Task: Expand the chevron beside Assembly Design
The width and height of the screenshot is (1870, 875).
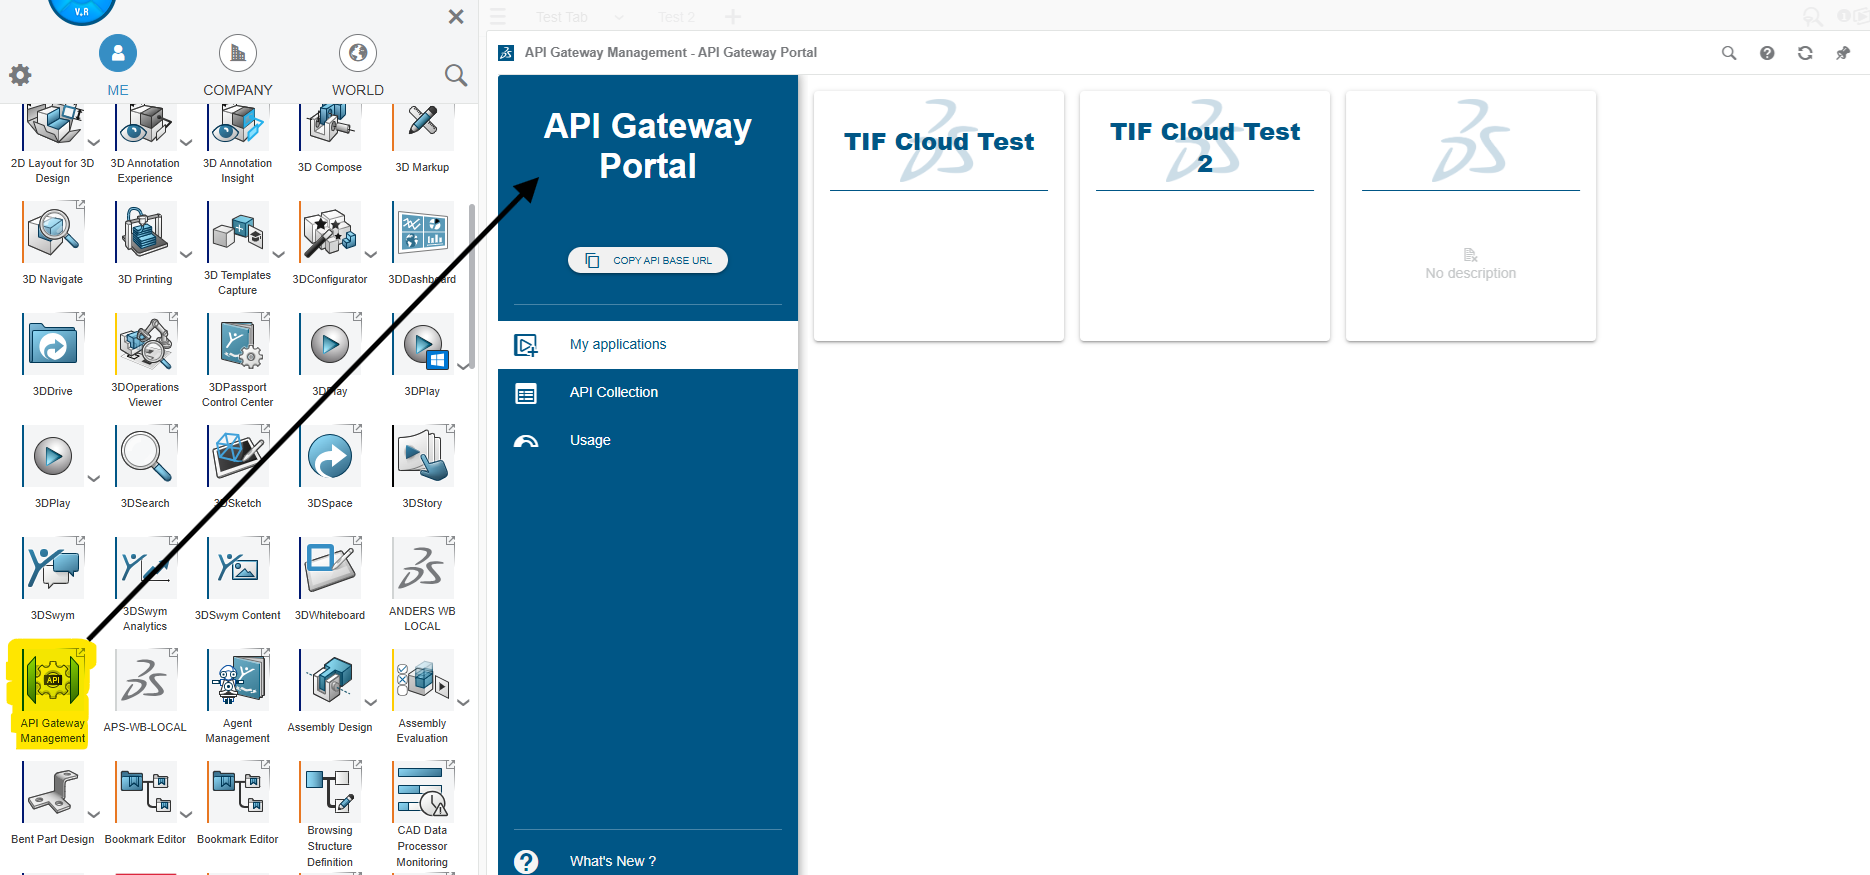Action: pos(371,702)
